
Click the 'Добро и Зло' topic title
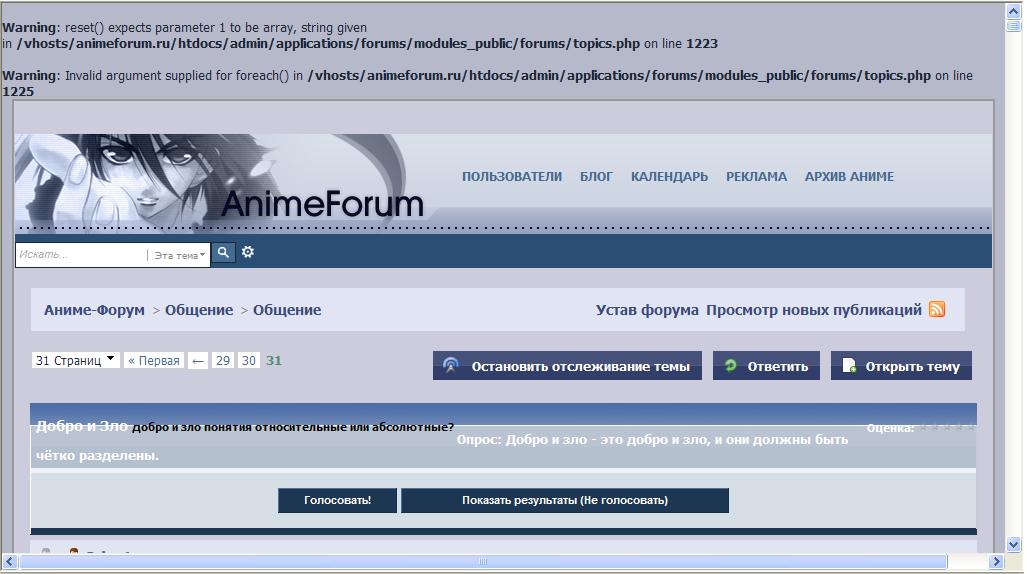coord(82,426)
